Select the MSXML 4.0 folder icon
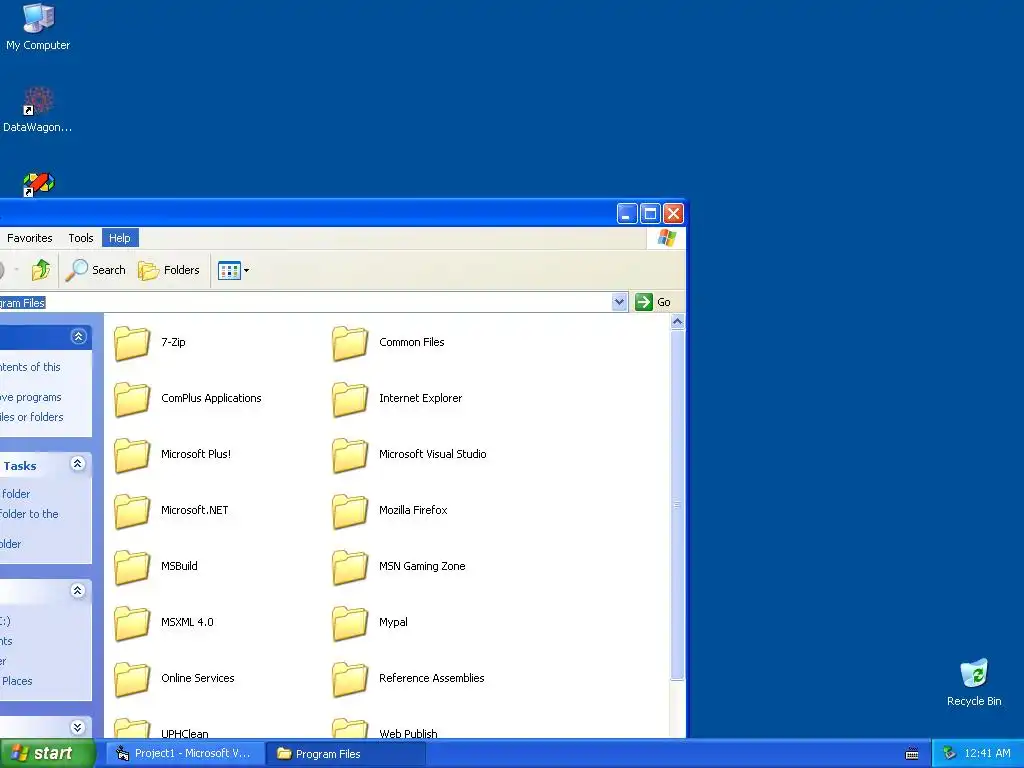The image size is (1024, 768). (132, 624)
